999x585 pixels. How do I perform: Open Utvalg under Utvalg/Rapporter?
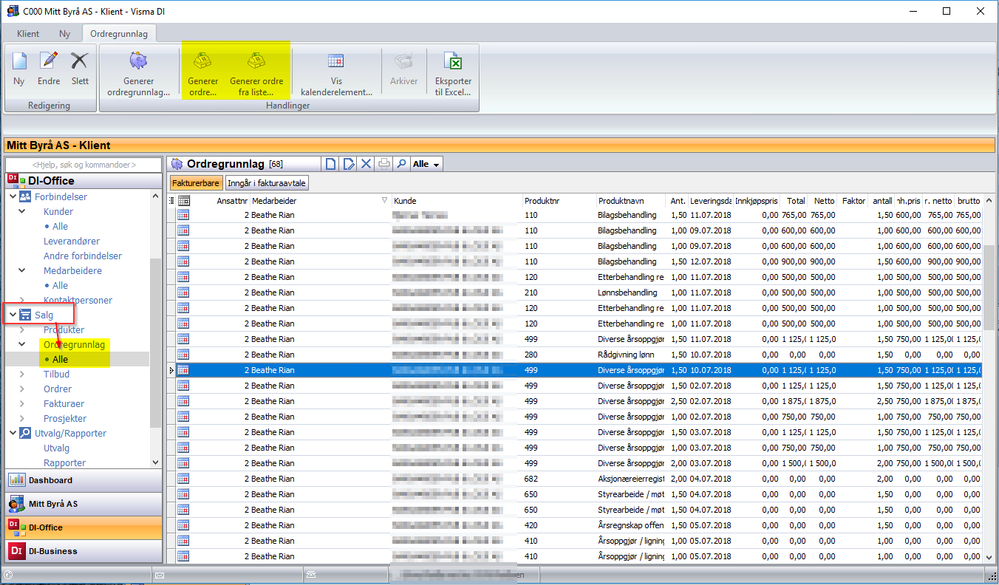[56, 448]
